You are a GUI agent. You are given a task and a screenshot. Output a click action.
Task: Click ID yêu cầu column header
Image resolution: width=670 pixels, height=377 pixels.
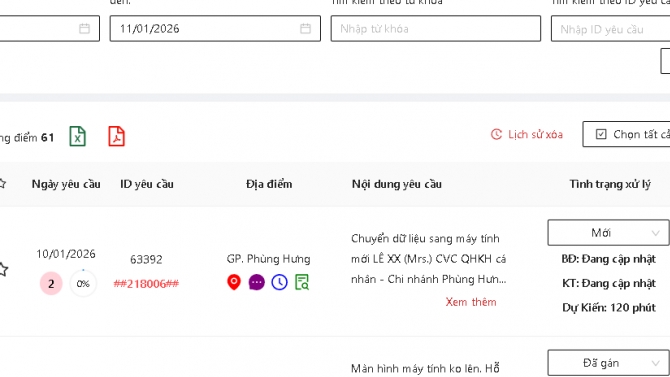pos(147,184)
